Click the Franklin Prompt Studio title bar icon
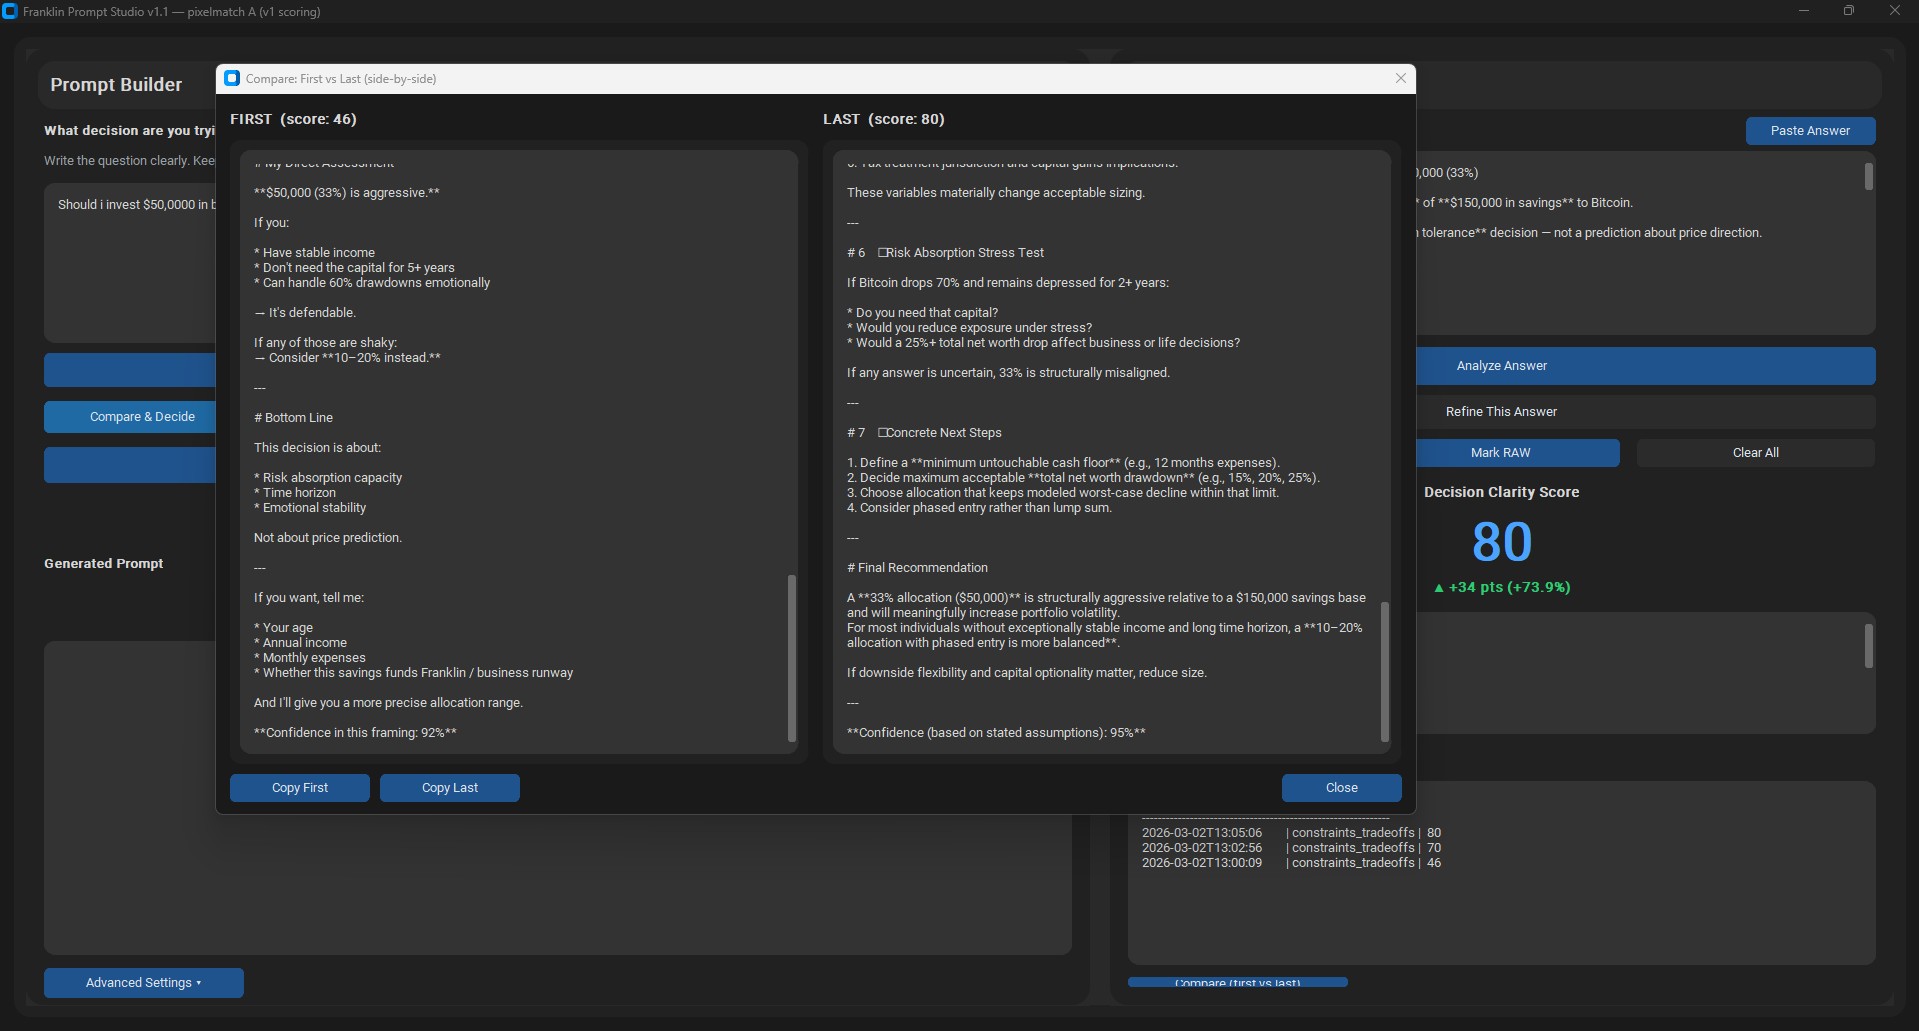 click(x=10, y=12)
